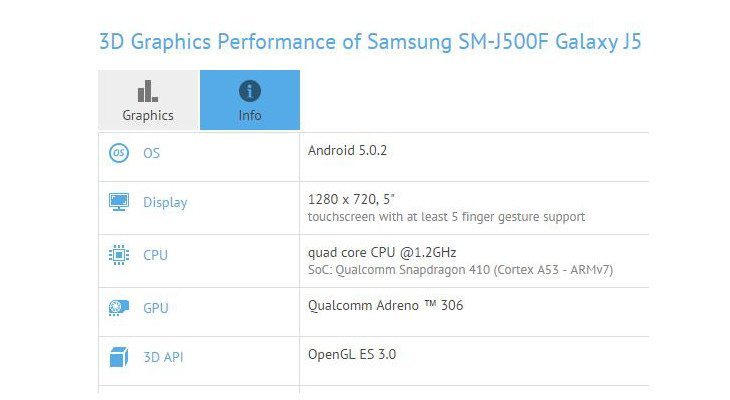
Task: Click the OpenGL ES 3.0 value
Action: (352, 354)
